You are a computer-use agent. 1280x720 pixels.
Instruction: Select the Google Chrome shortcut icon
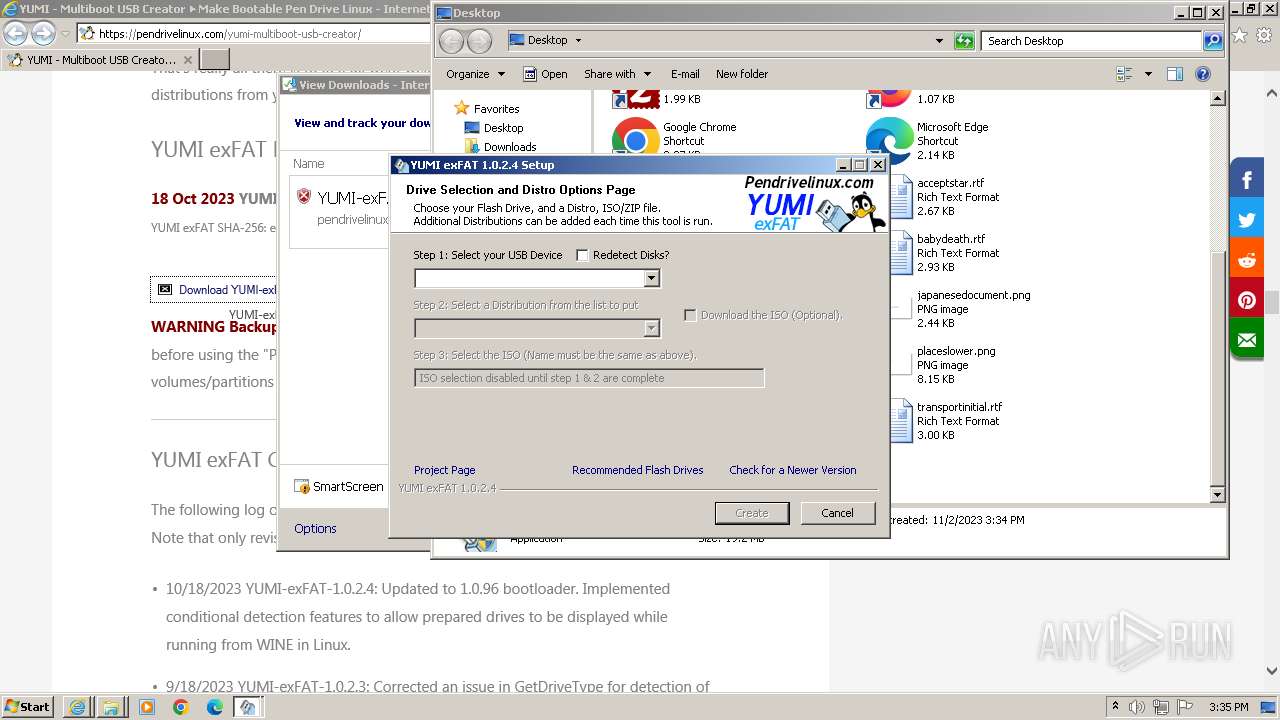point(635,138)
